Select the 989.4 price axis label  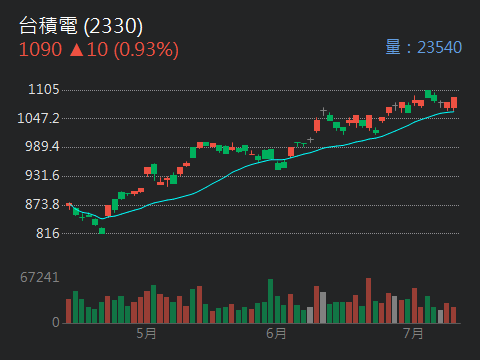point(42,146)
